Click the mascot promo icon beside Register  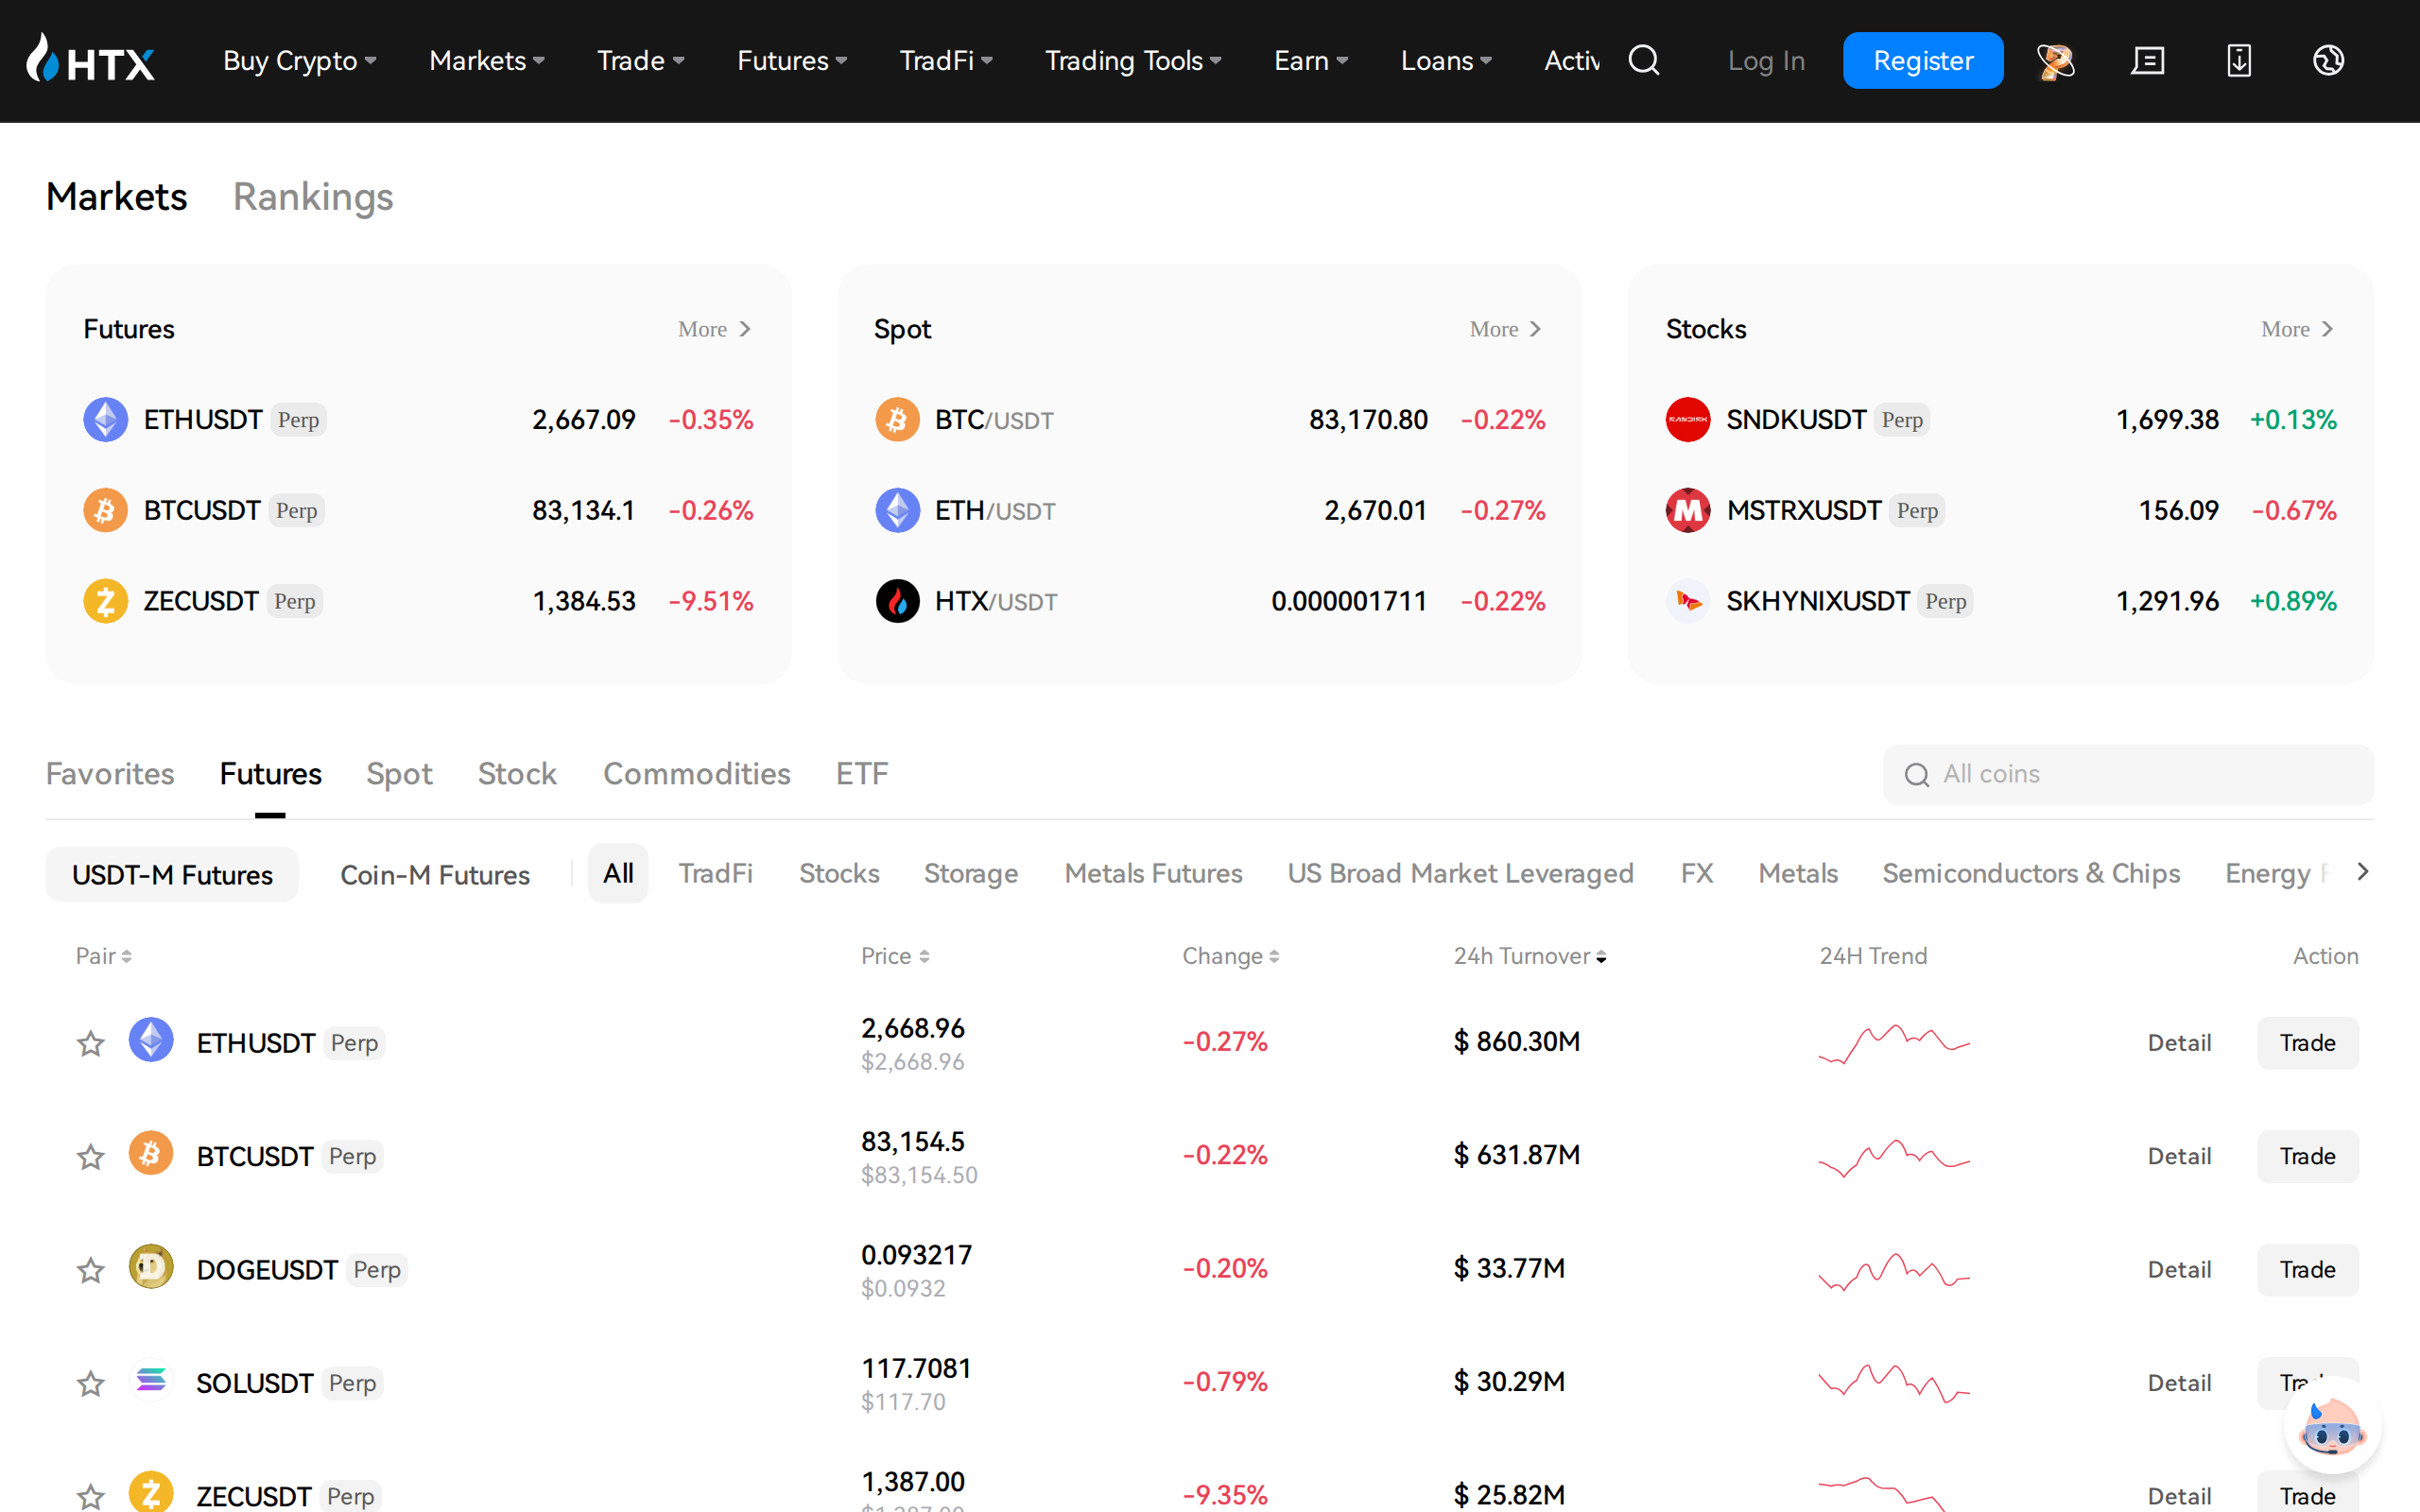[2056, 61]
